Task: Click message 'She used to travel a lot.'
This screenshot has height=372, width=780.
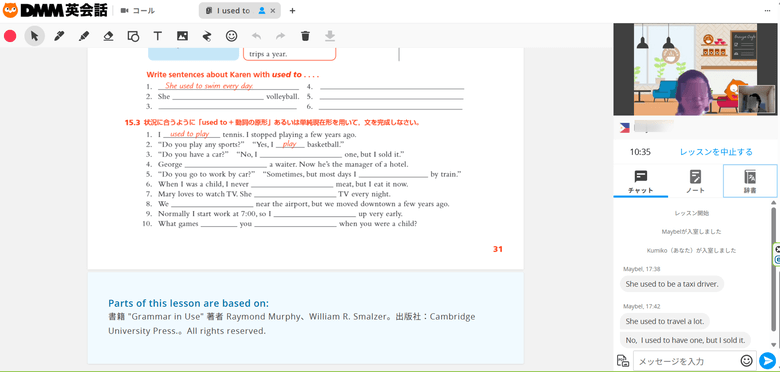Action: coord(665,321)
